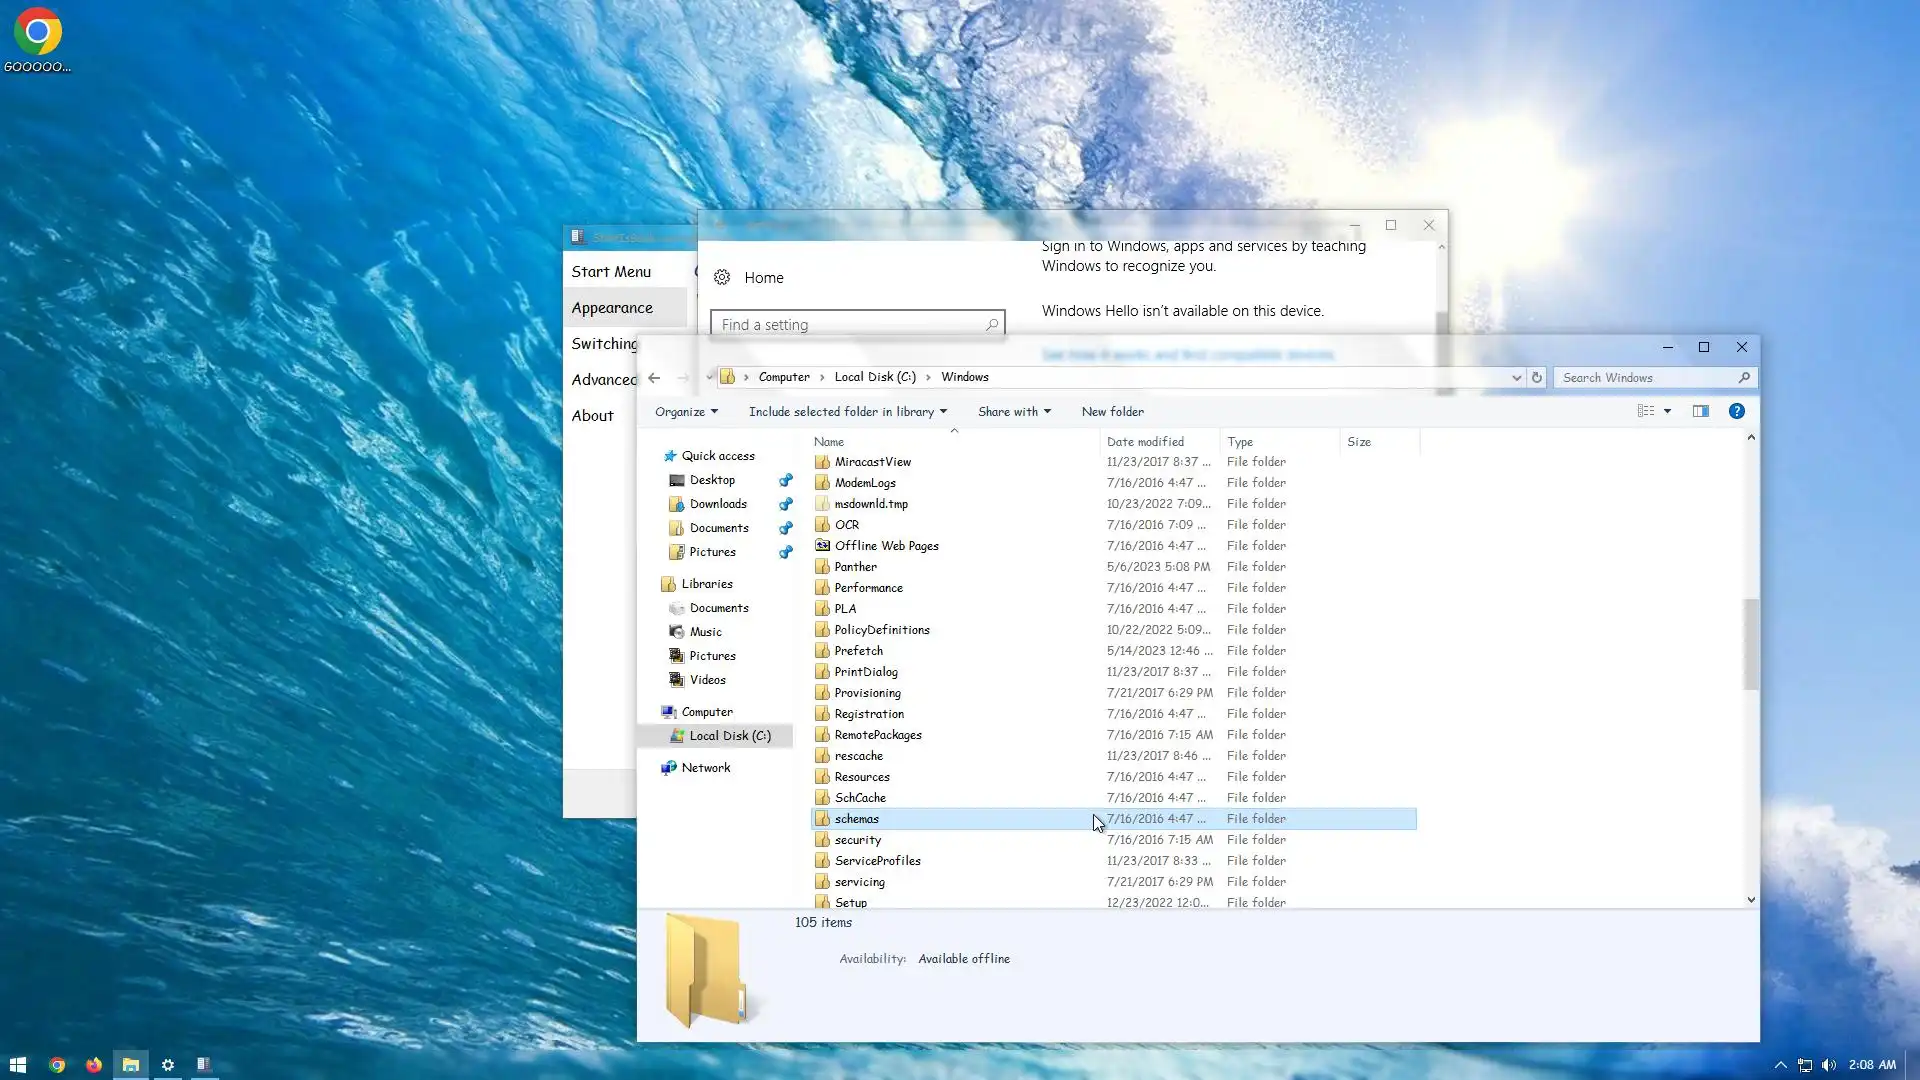Open Explorer help question-mark icon
This screenshot has width=1920, height=1080.
click(x=1737, y=411)
